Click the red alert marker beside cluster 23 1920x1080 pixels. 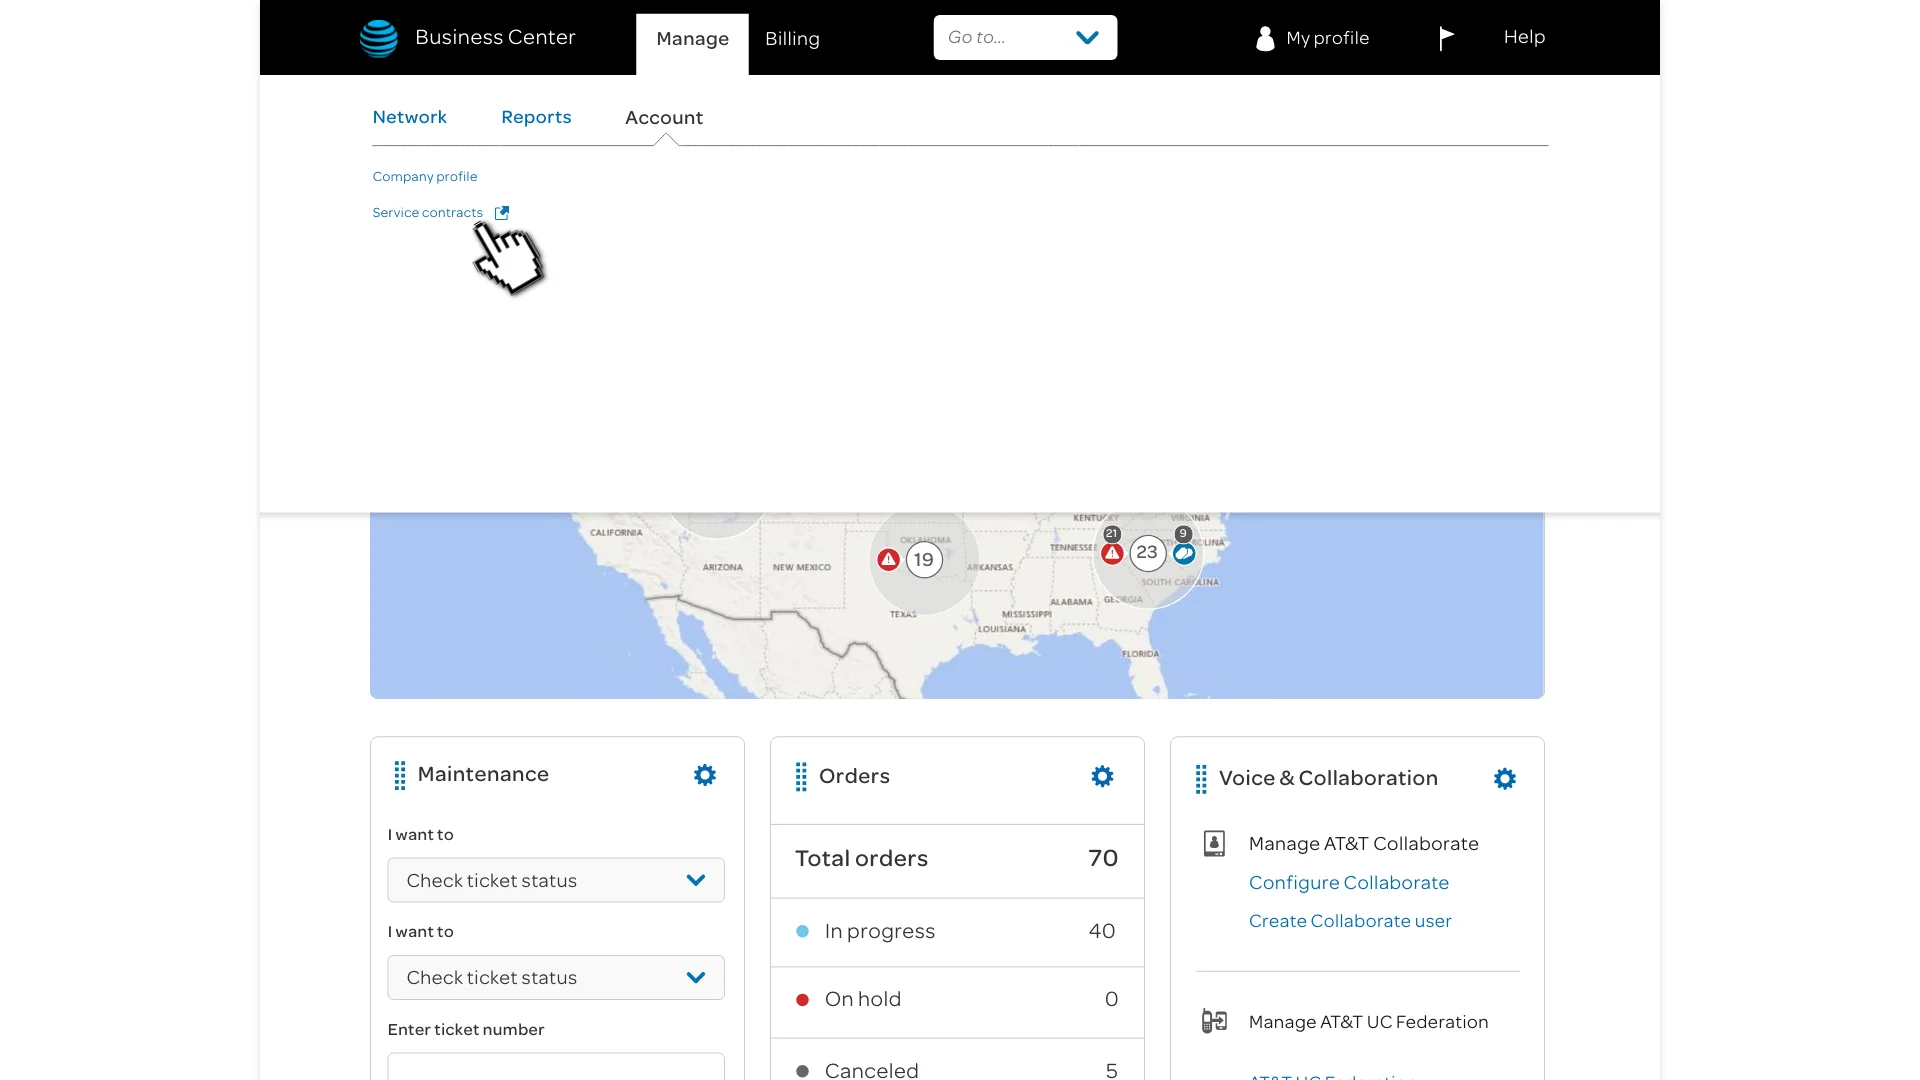click(1112, 553)
